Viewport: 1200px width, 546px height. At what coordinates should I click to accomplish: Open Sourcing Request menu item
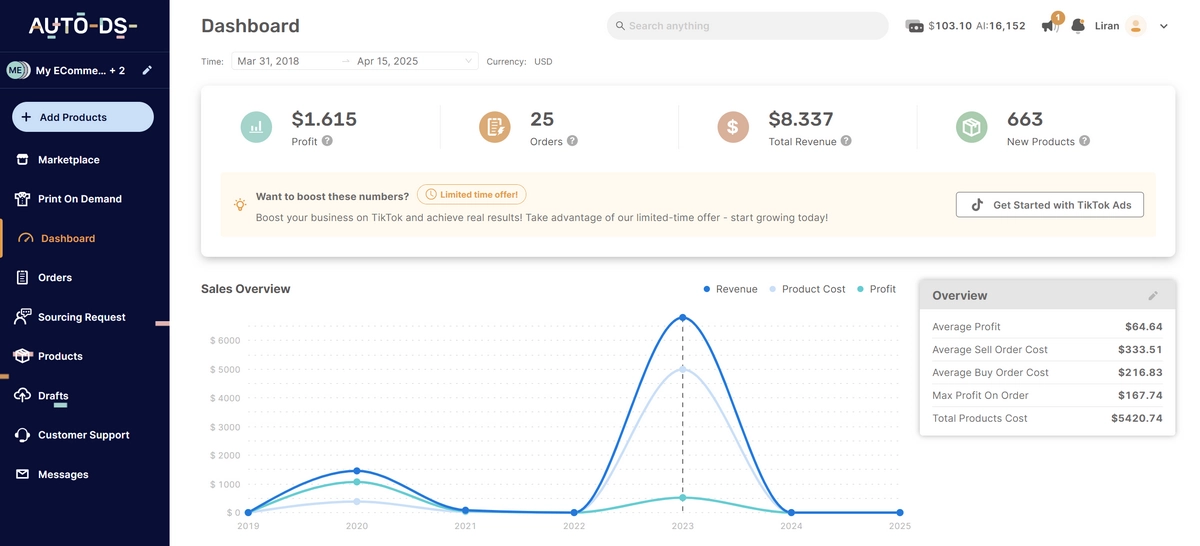(82, 317)
